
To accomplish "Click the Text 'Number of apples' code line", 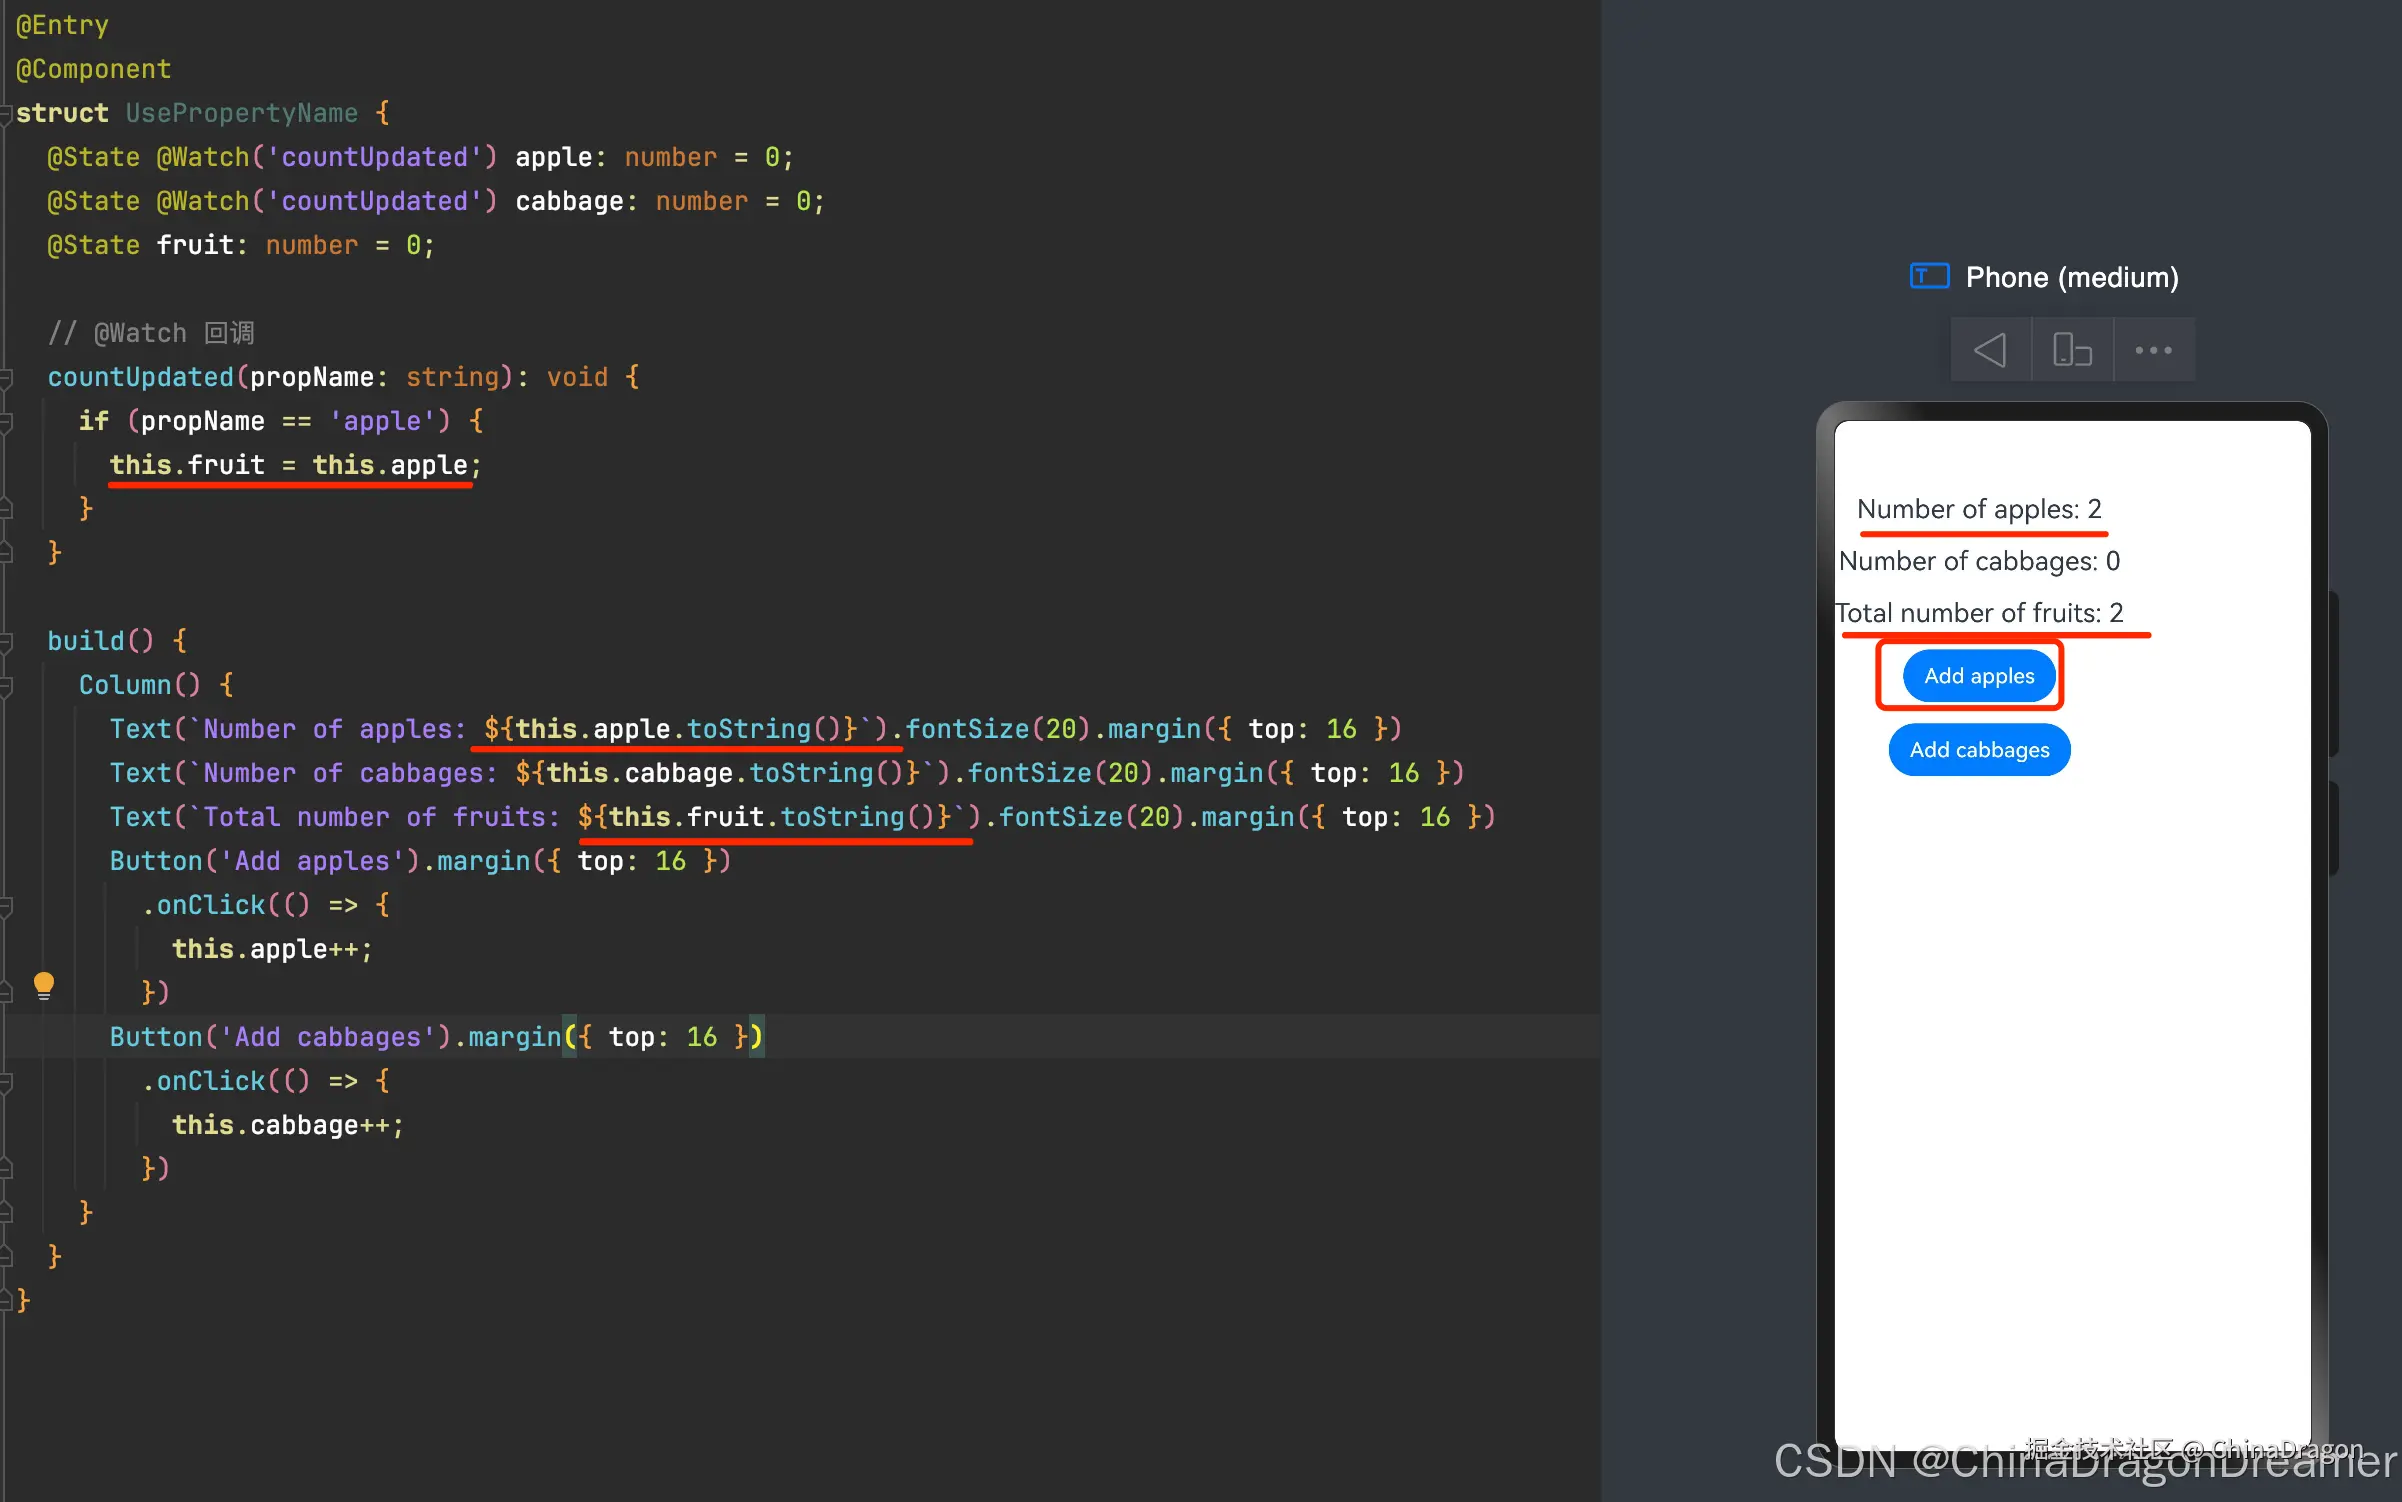I will pyautogui.click(x=755, y=729).
